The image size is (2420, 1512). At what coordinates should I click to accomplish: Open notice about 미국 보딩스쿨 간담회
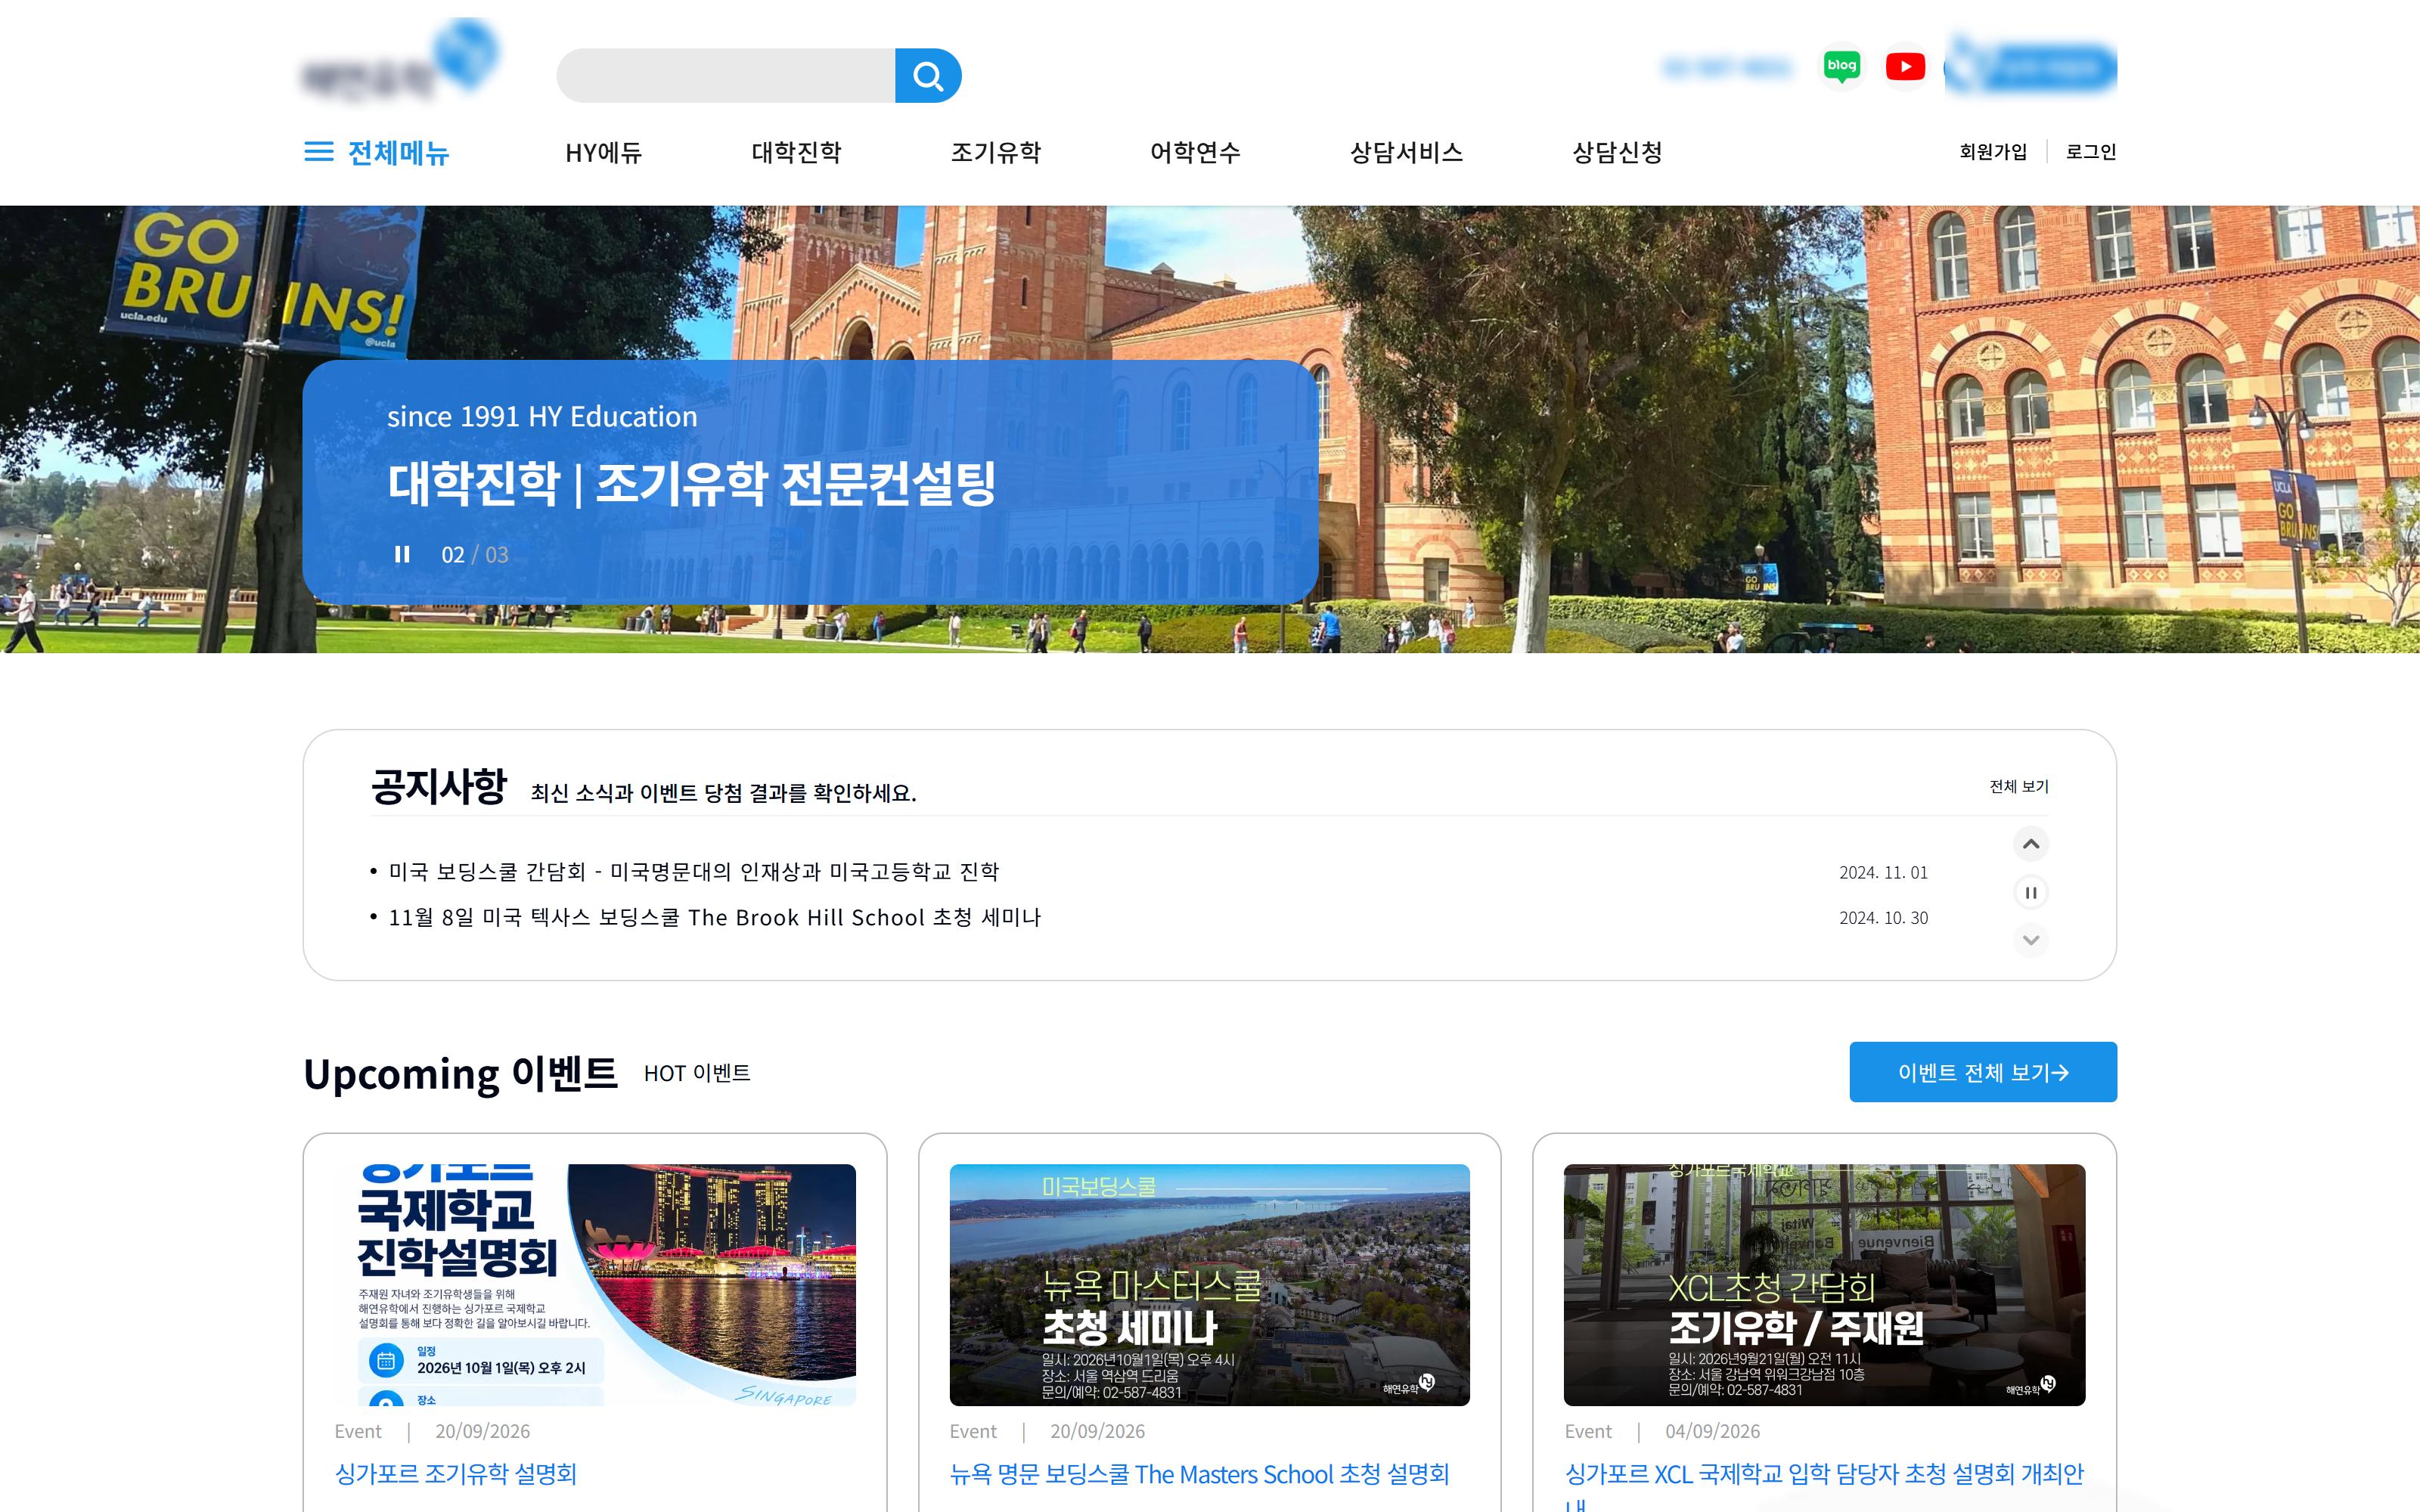pyautogui.click(x=694, y=872)
